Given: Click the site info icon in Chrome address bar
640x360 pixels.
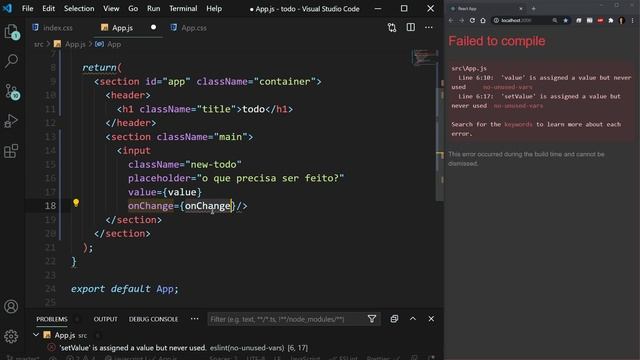Looking at the screenshot, I should coord(496,20).
